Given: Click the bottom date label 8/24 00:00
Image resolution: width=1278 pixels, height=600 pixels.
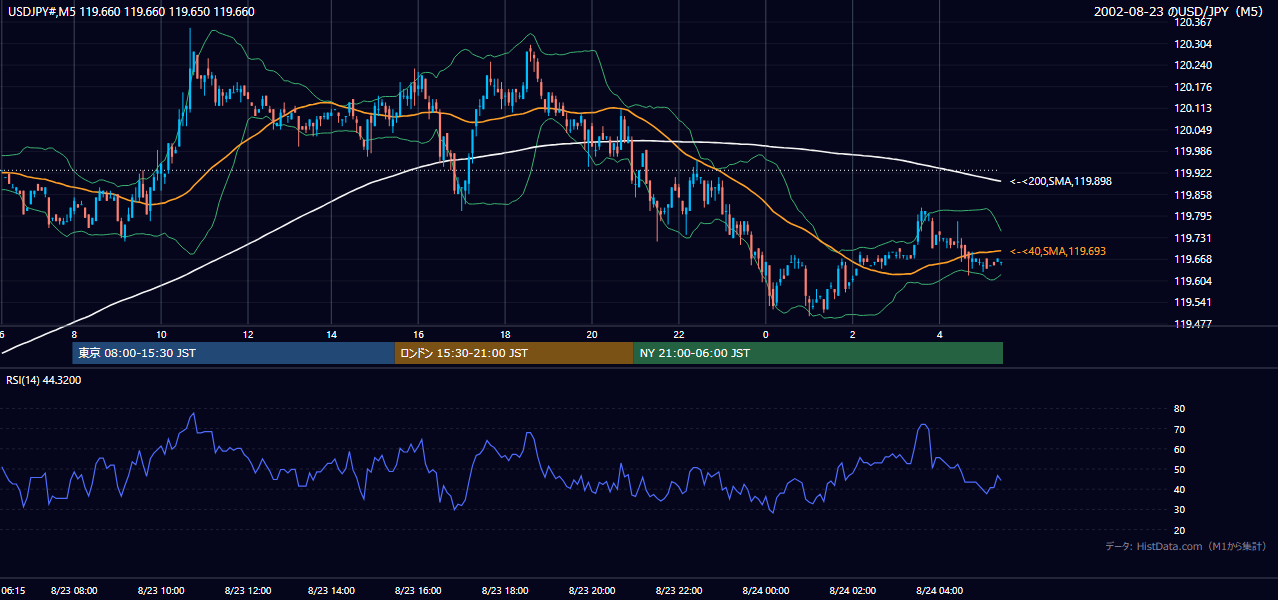Looking at the screenshot, I should click(x=765, y=591).
